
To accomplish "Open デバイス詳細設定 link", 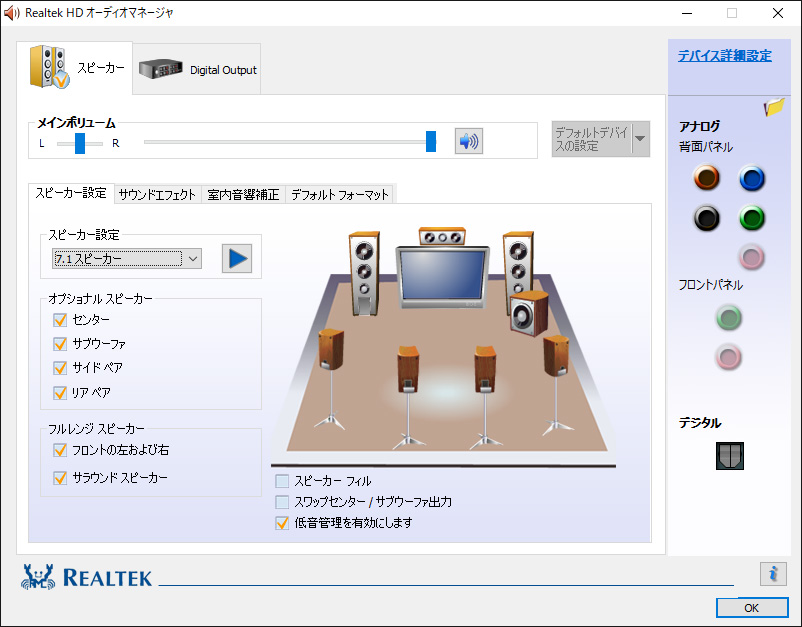I will [x=725, y=55].
